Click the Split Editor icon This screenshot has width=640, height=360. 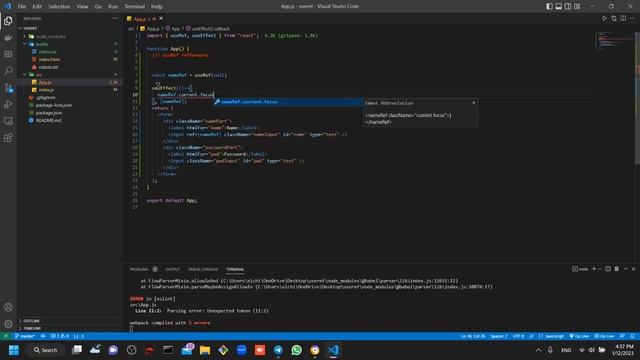pos(623,18)
